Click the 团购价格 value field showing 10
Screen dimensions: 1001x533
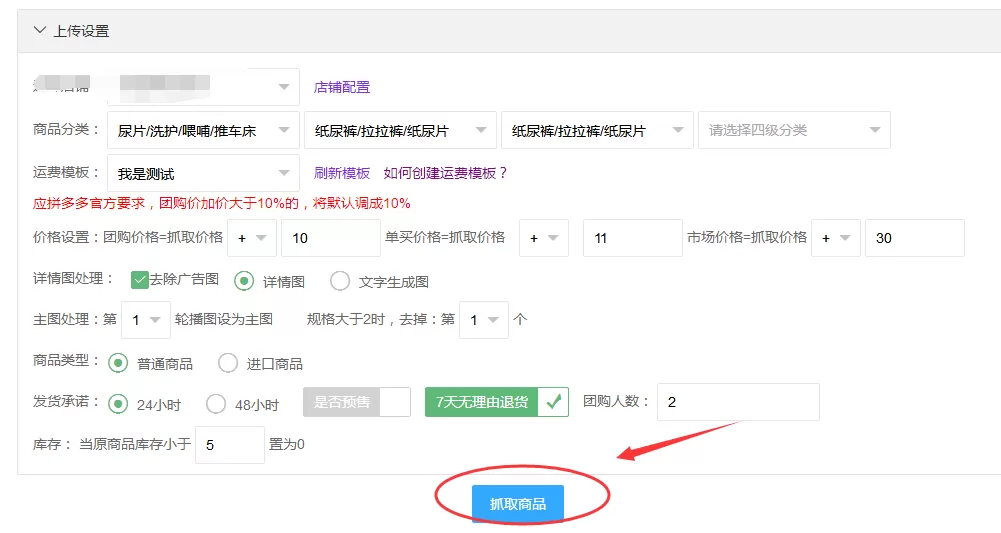331,238
